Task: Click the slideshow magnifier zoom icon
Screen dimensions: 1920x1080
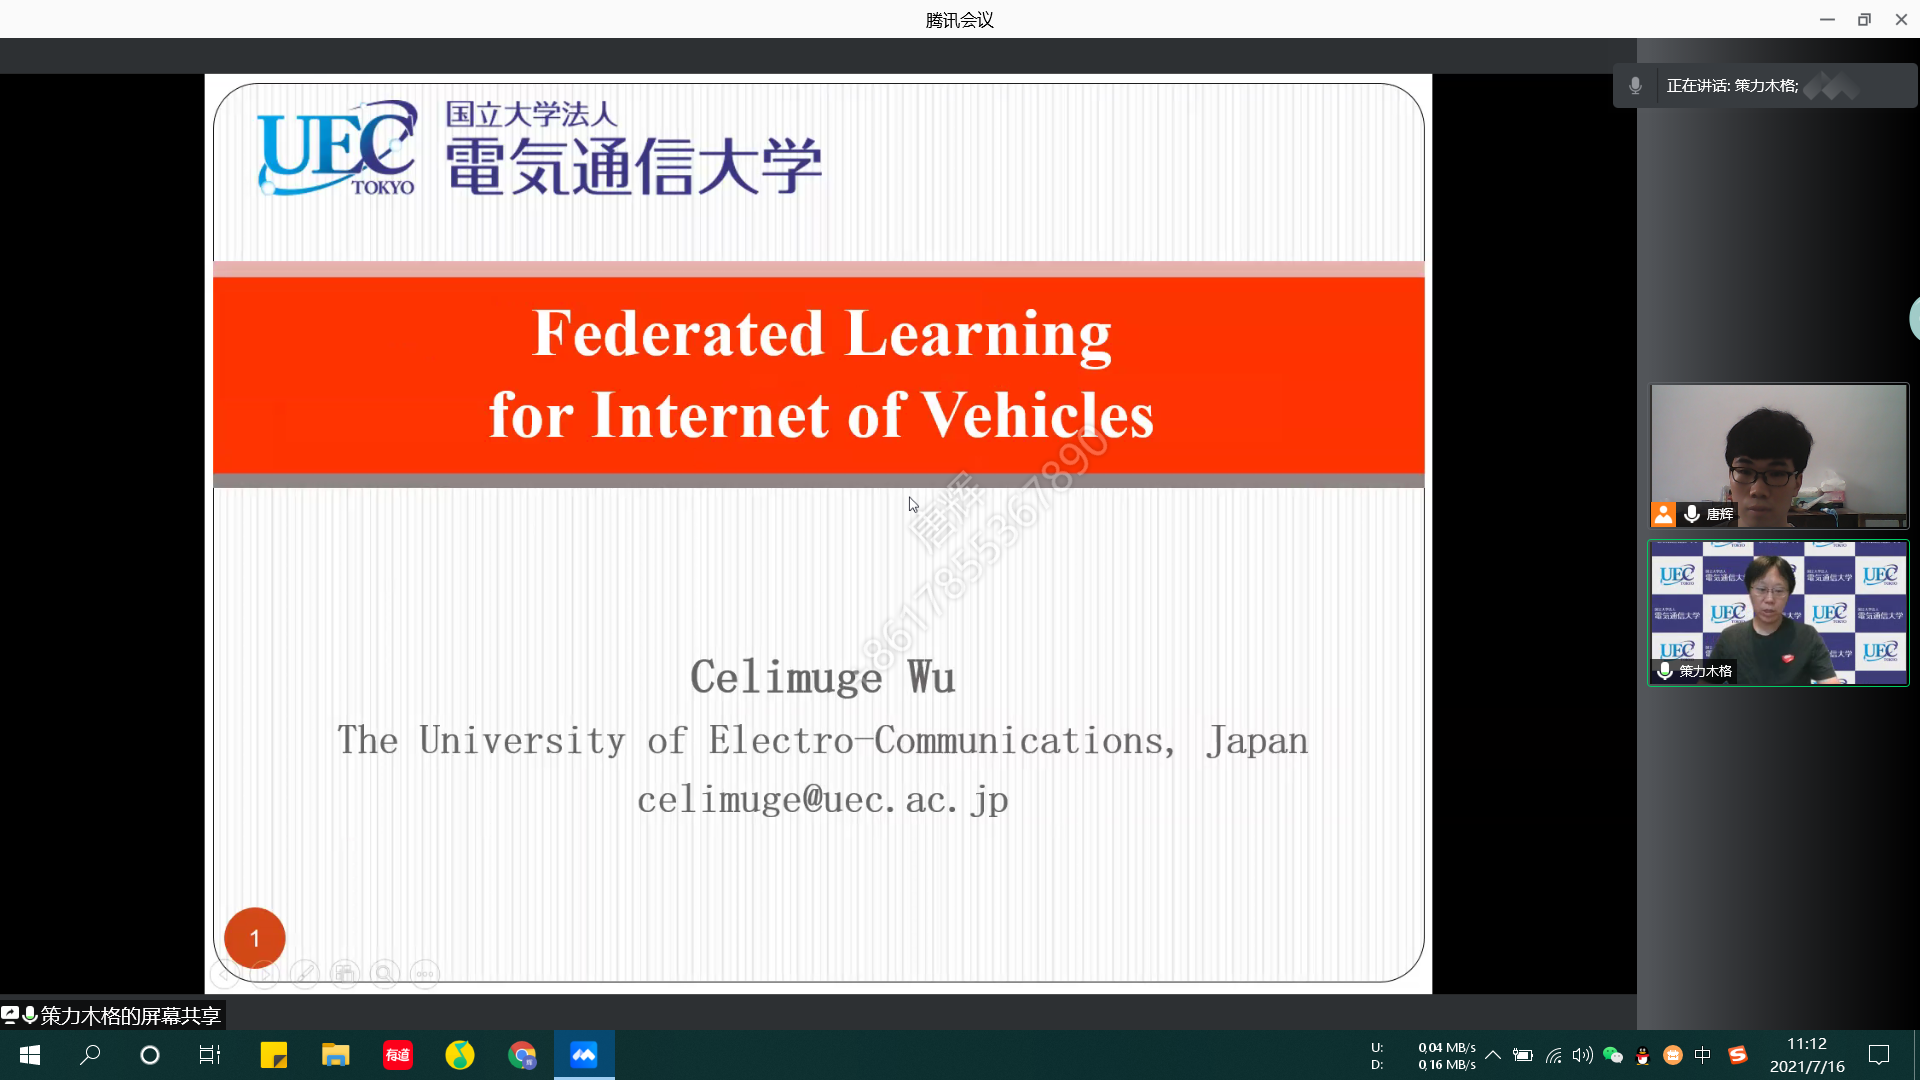Action: point(385,973)
